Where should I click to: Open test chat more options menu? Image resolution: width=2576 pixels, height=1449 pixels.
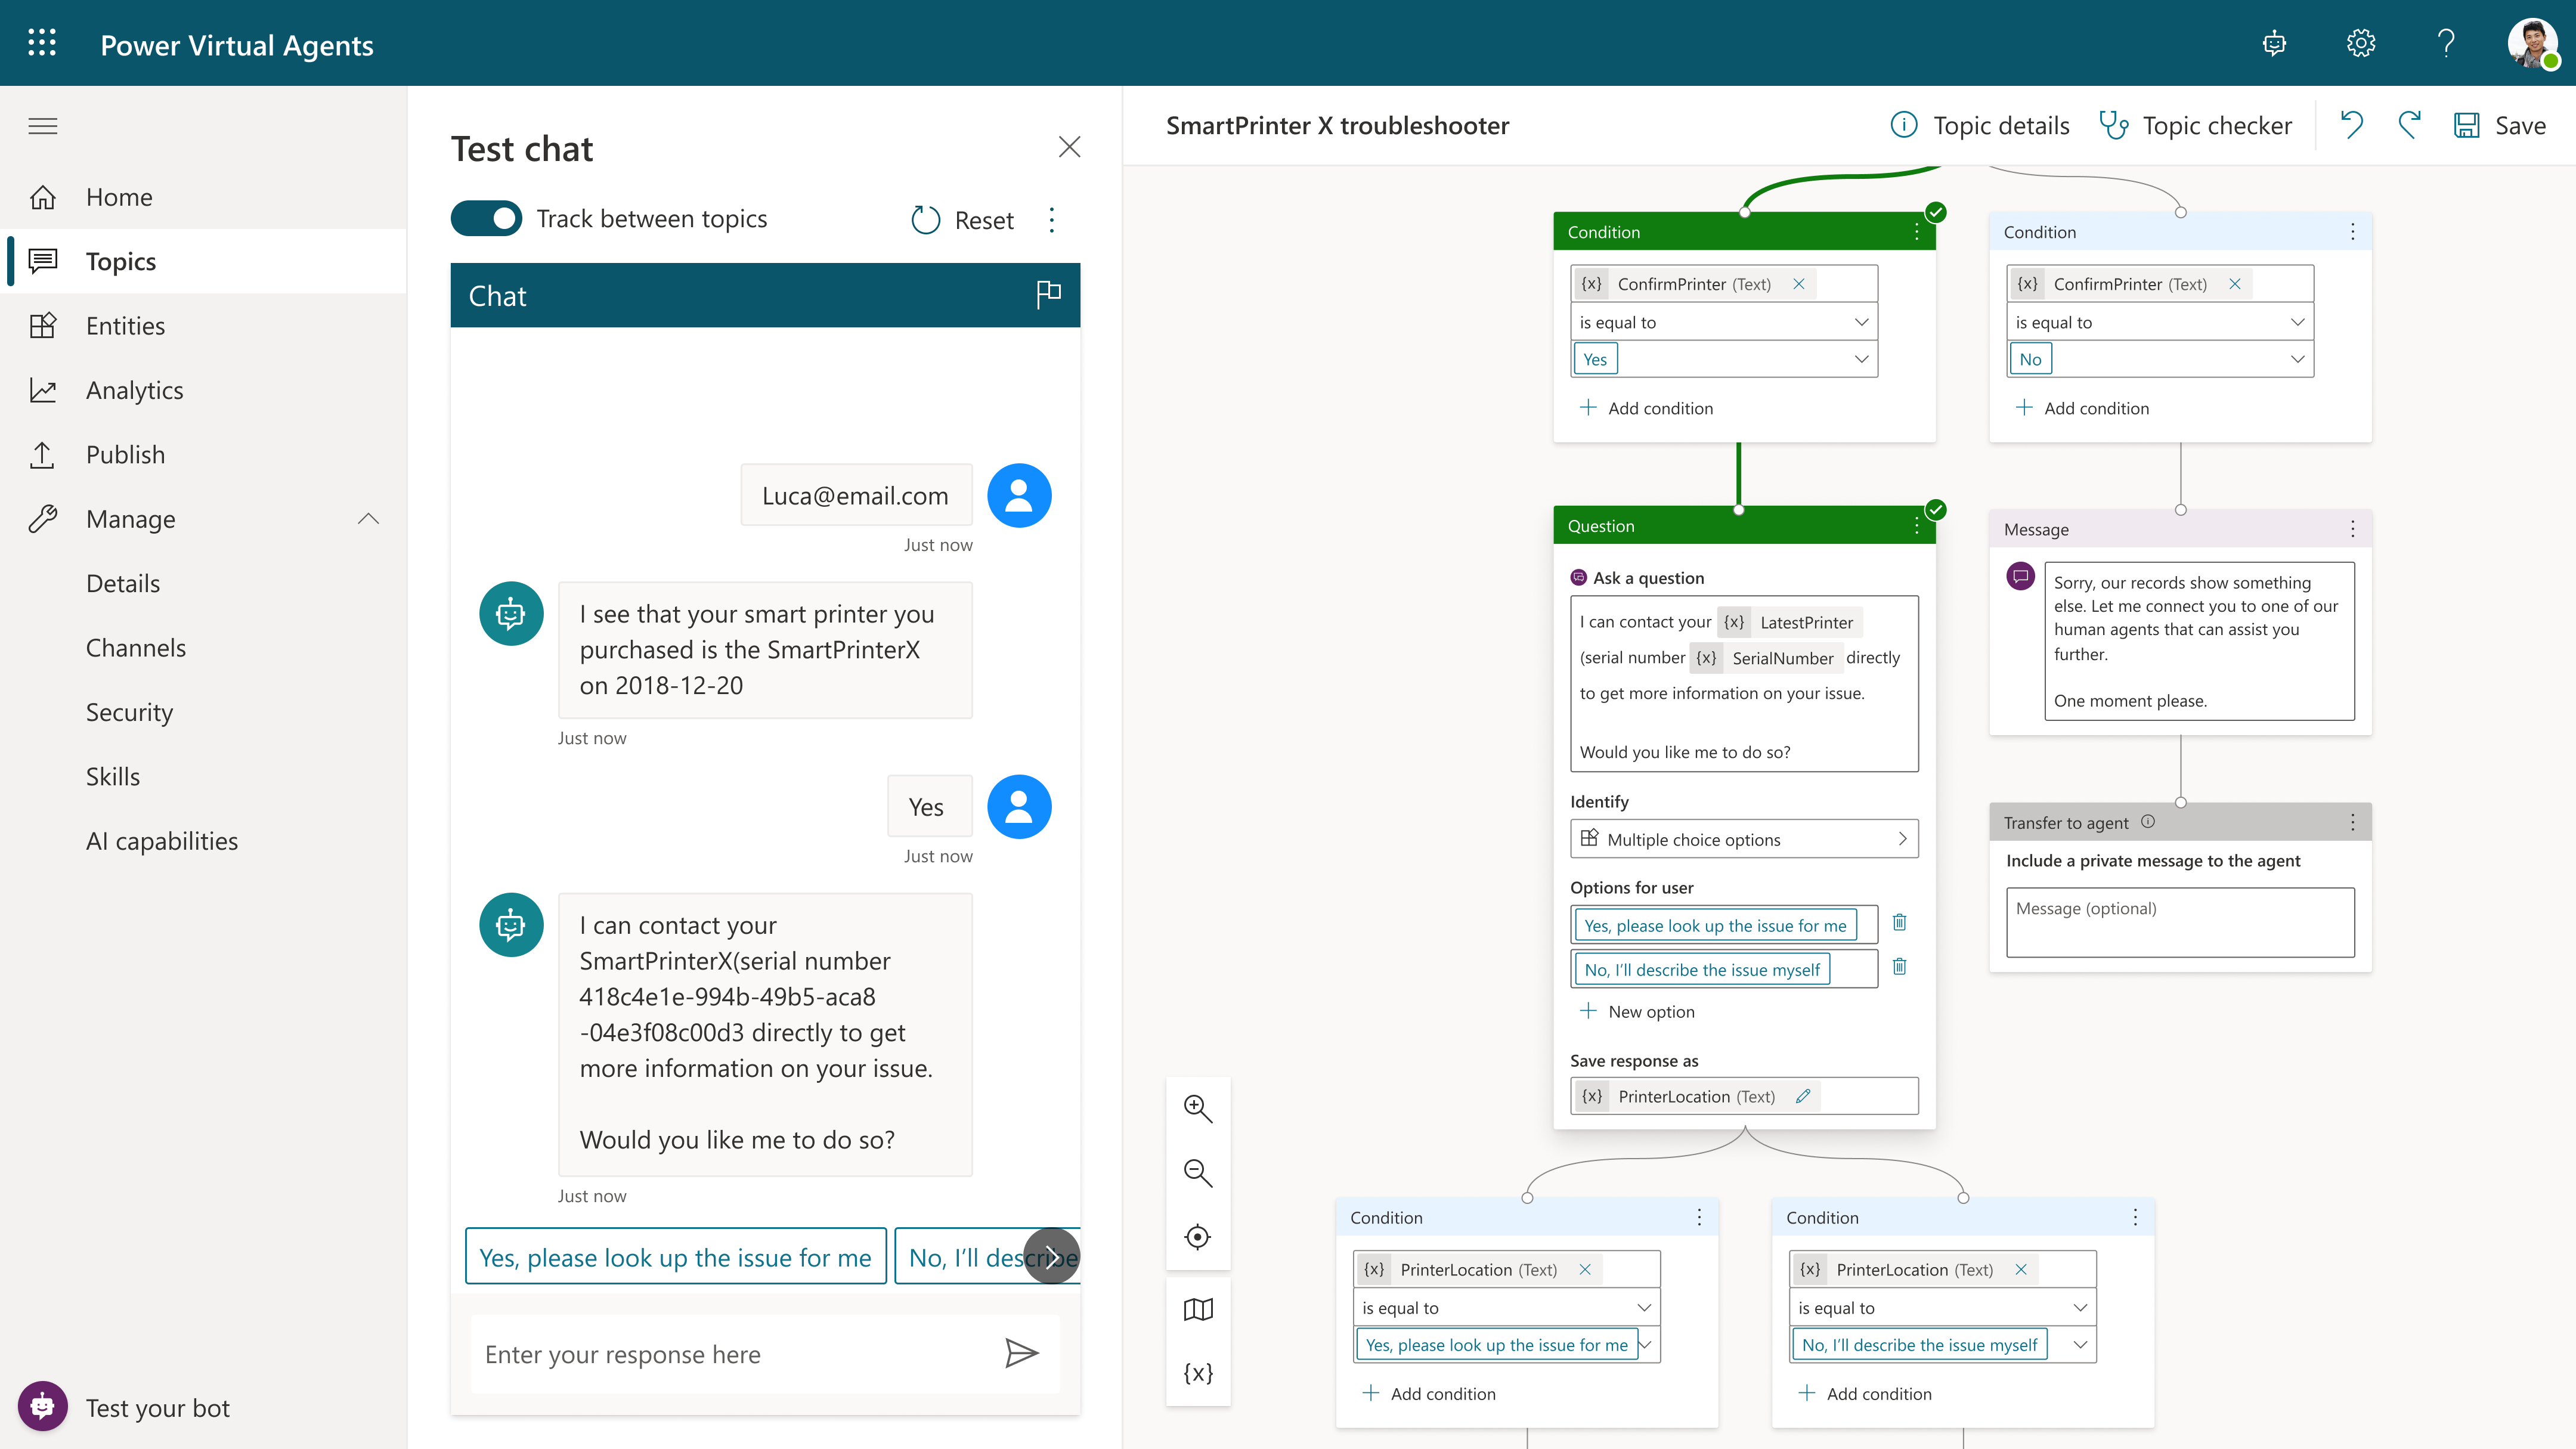pos(1051,220)
